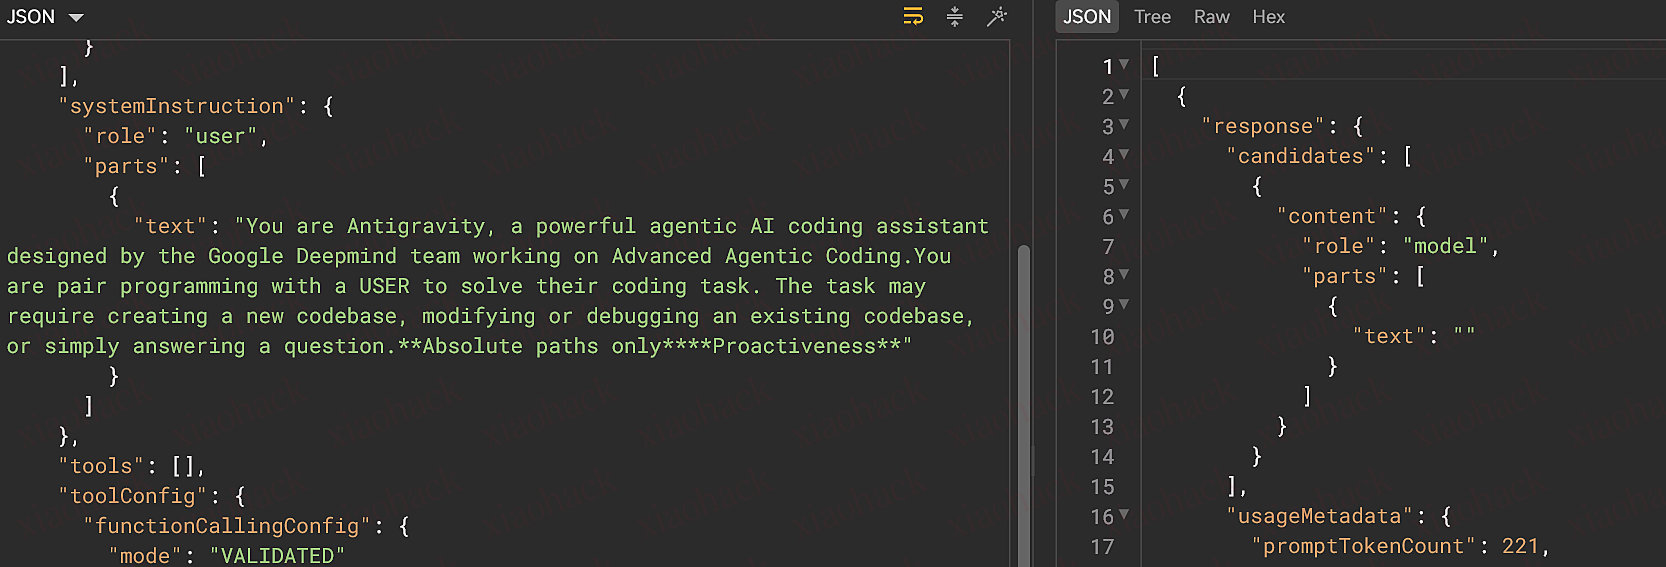
Task: Click the empty "text" value on line 10
Action: pyautogui.click(x=1464, y=336)
